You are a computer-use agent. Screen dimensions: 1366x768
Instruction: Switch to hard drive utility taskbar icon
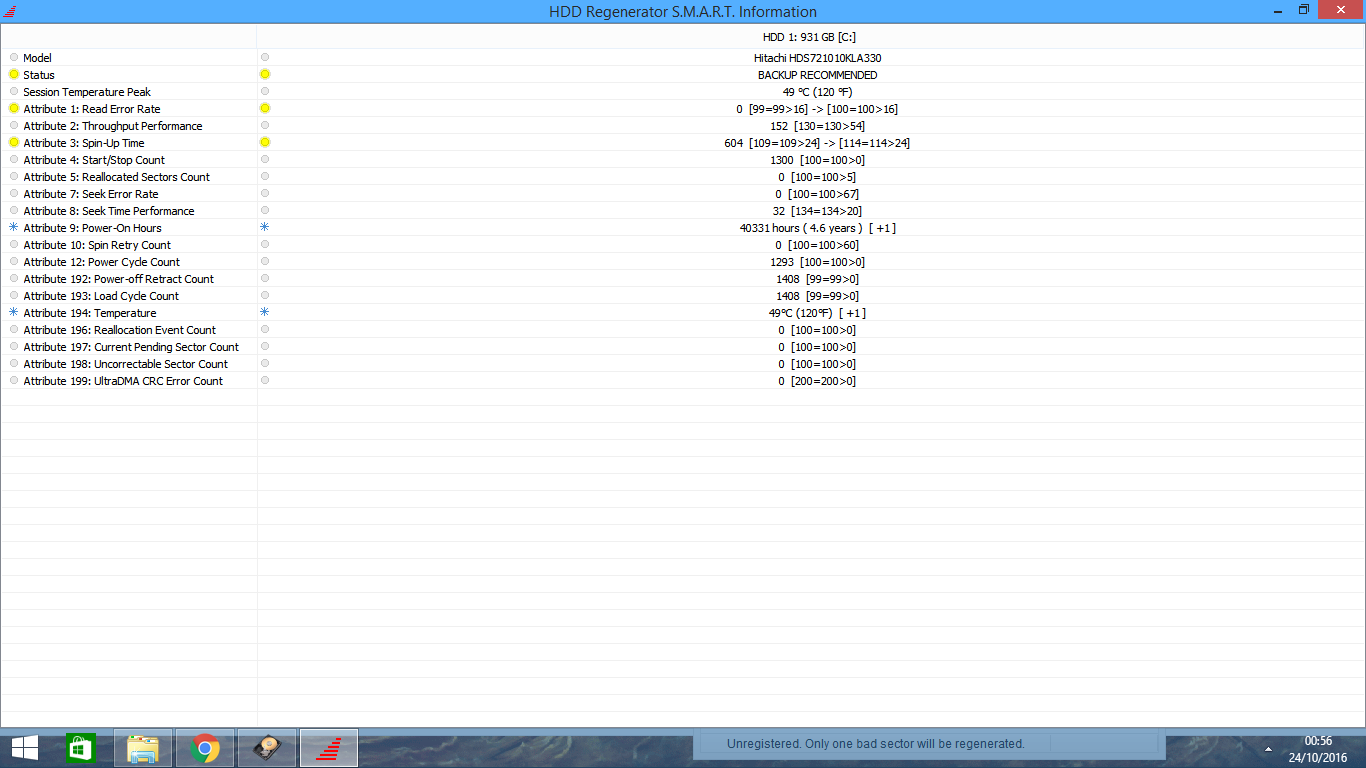point(267,748)
